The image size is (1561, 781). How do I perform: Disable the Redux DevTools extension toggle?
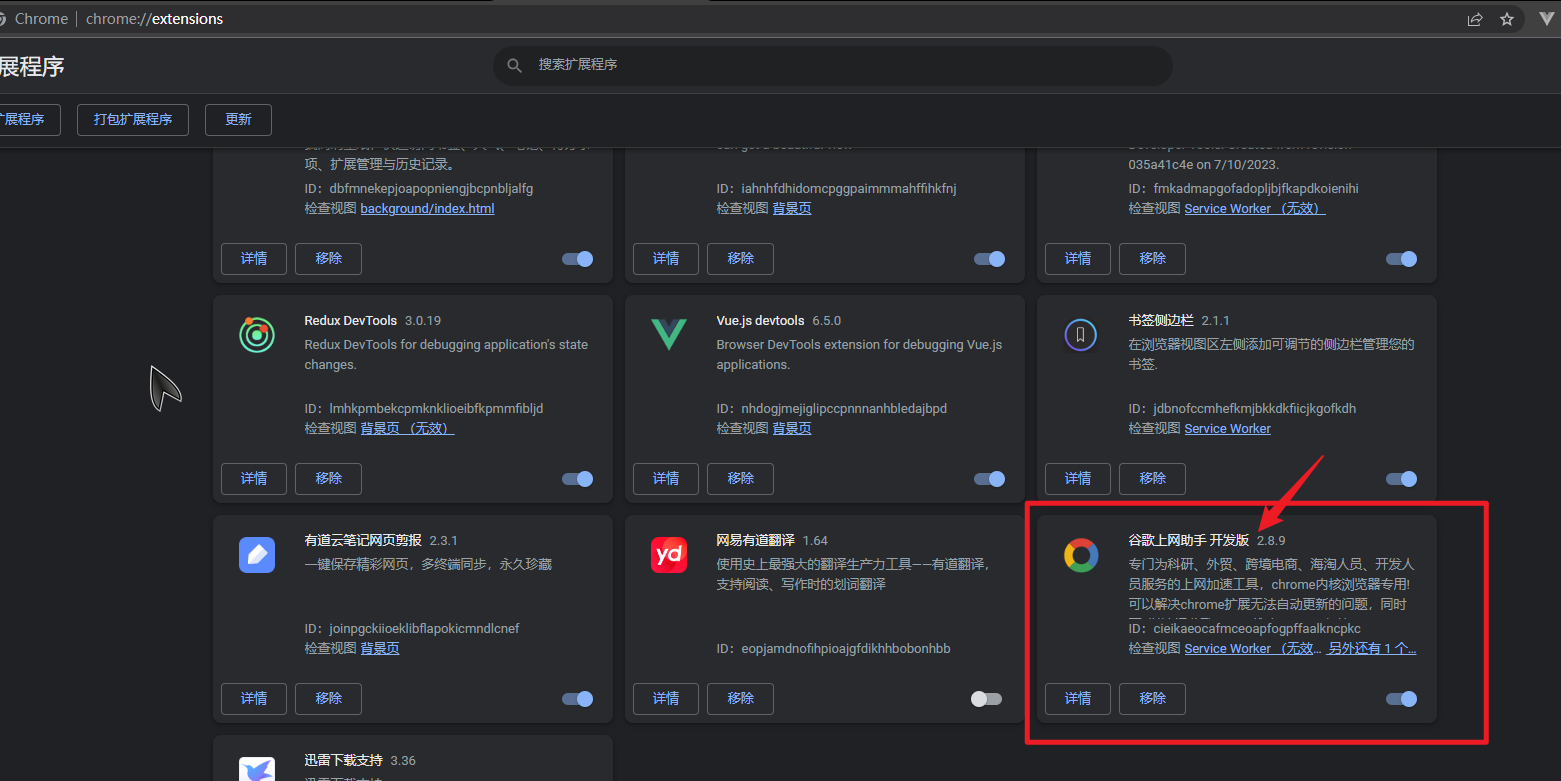[x=578, y=479]
